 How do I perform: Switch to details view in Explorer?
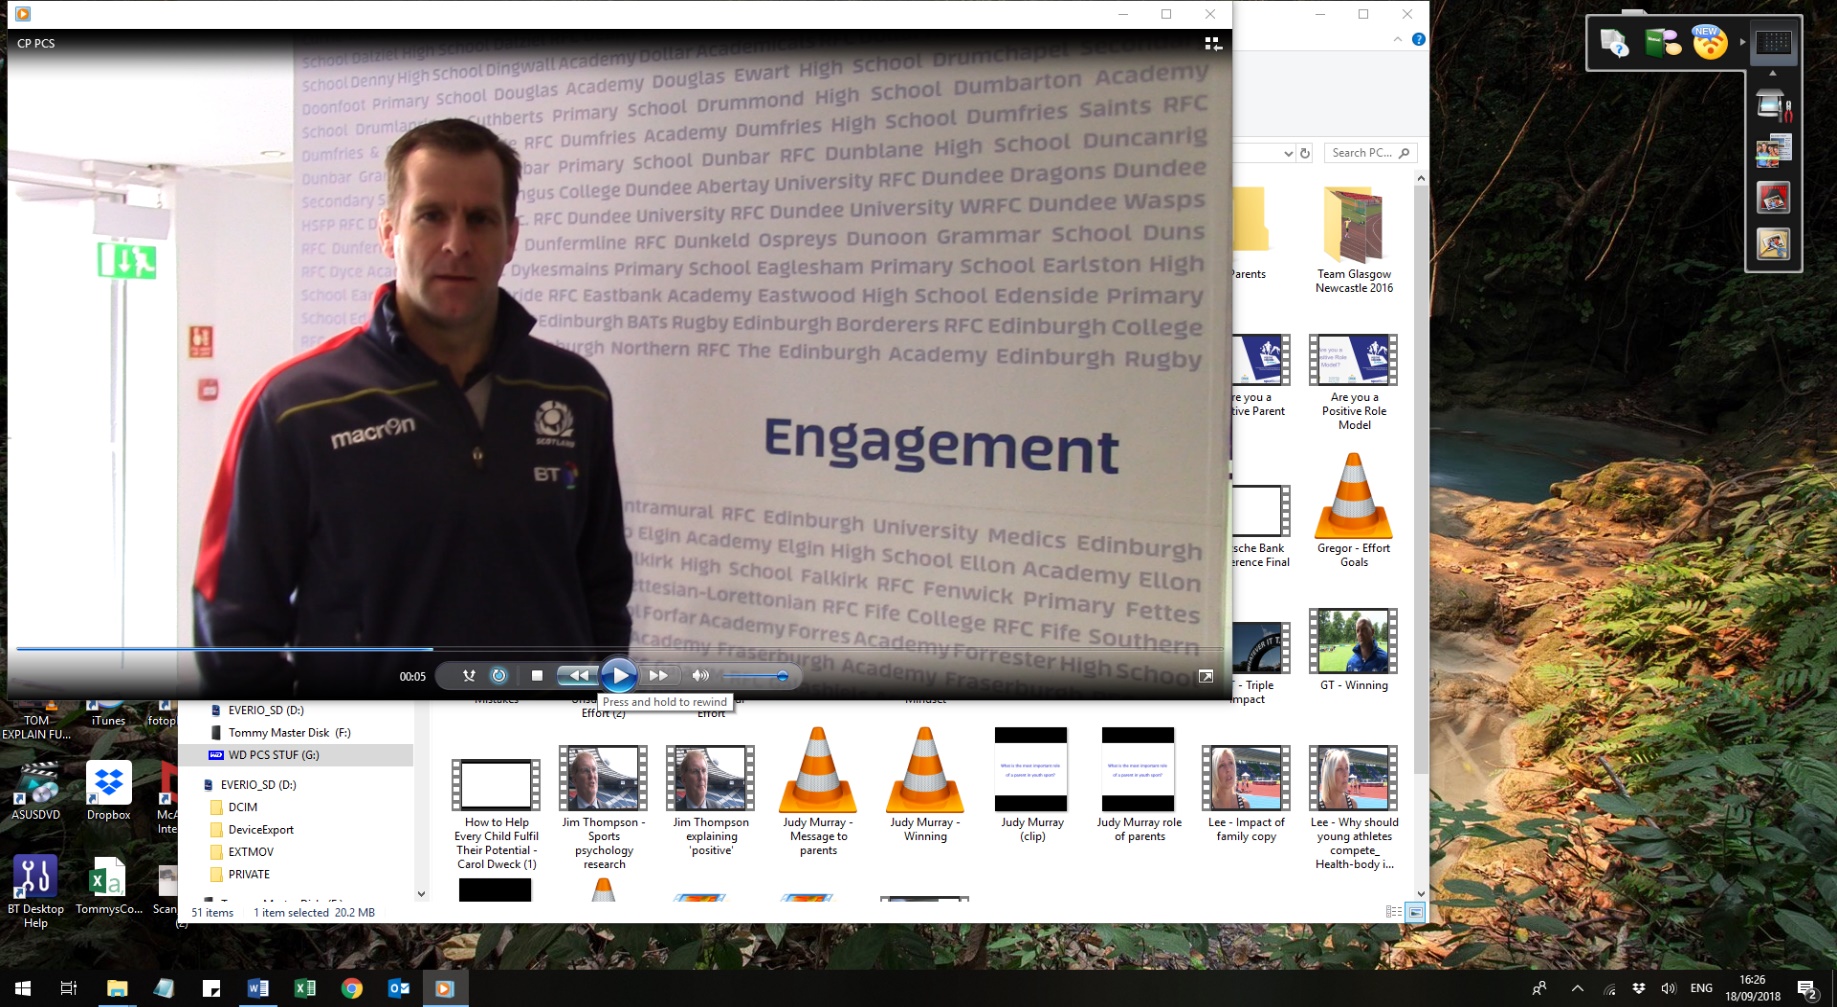(1393, 912)
